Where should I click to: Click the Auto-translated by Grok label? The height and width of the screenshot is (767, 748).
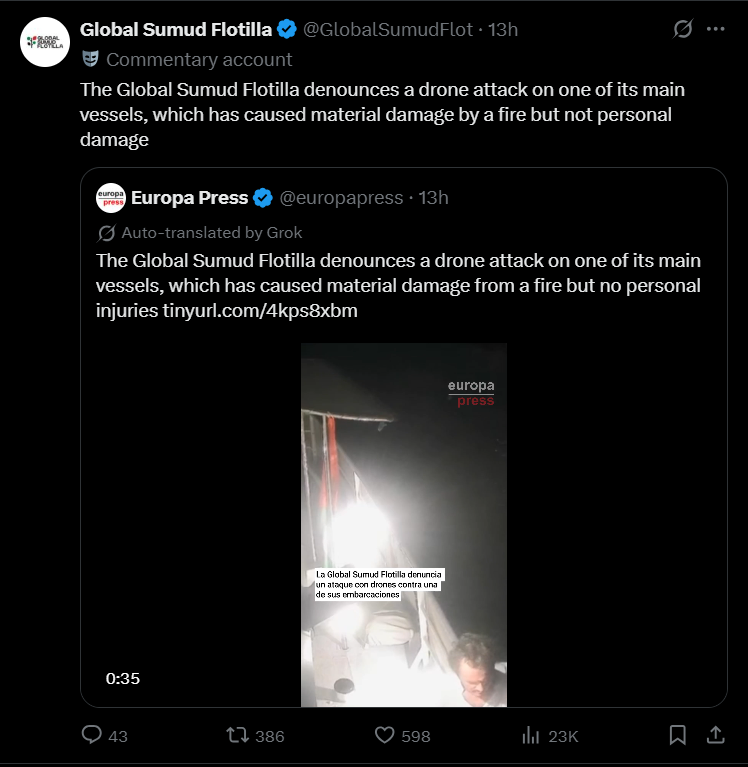(211, 232)
